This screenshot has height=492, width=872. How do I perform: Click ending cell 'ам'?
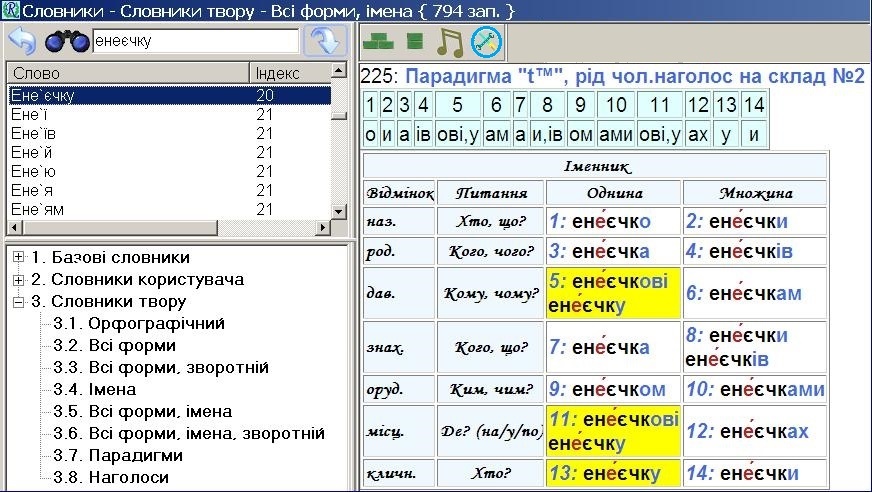tap(497, 135)
